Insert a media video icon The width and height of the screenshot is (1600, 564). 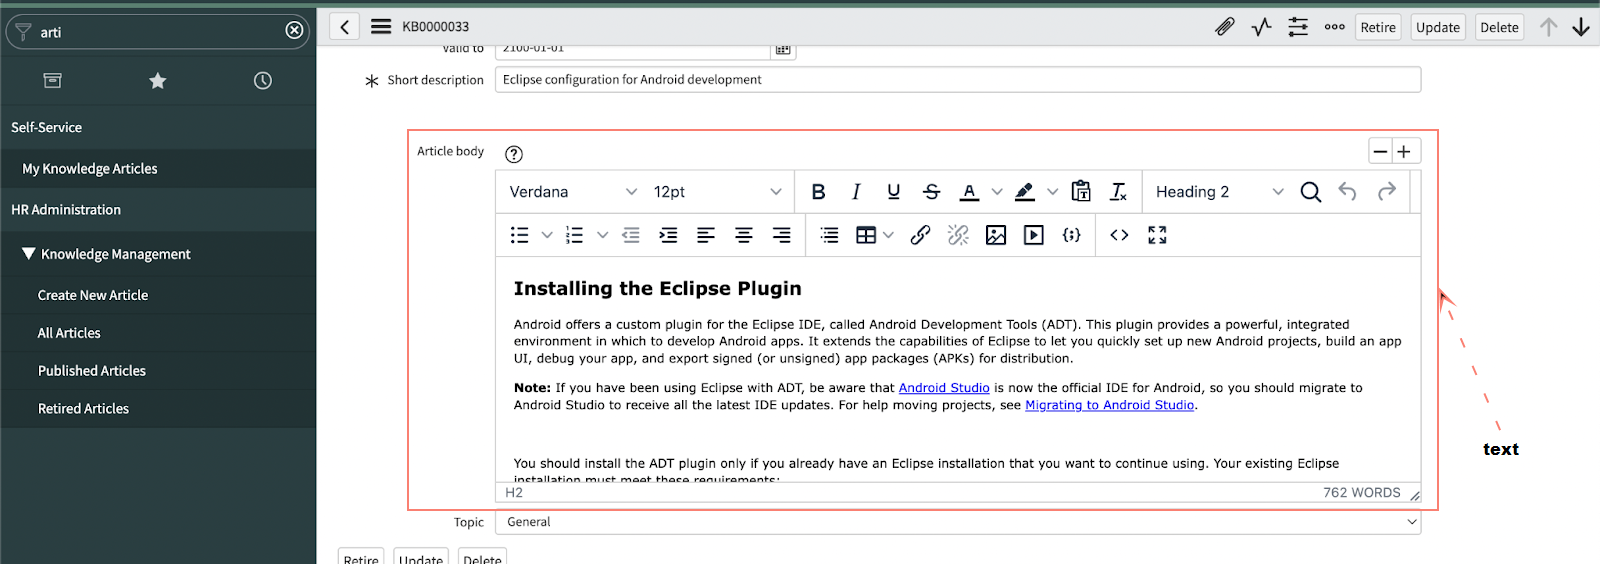click(1034, 235)
